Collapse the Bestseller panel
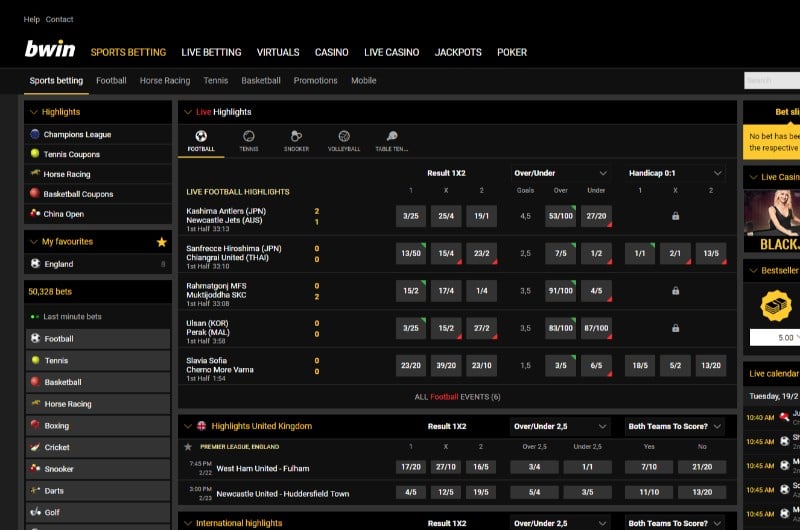Viewport: 800px width, 530px height. tap(753, 271)
